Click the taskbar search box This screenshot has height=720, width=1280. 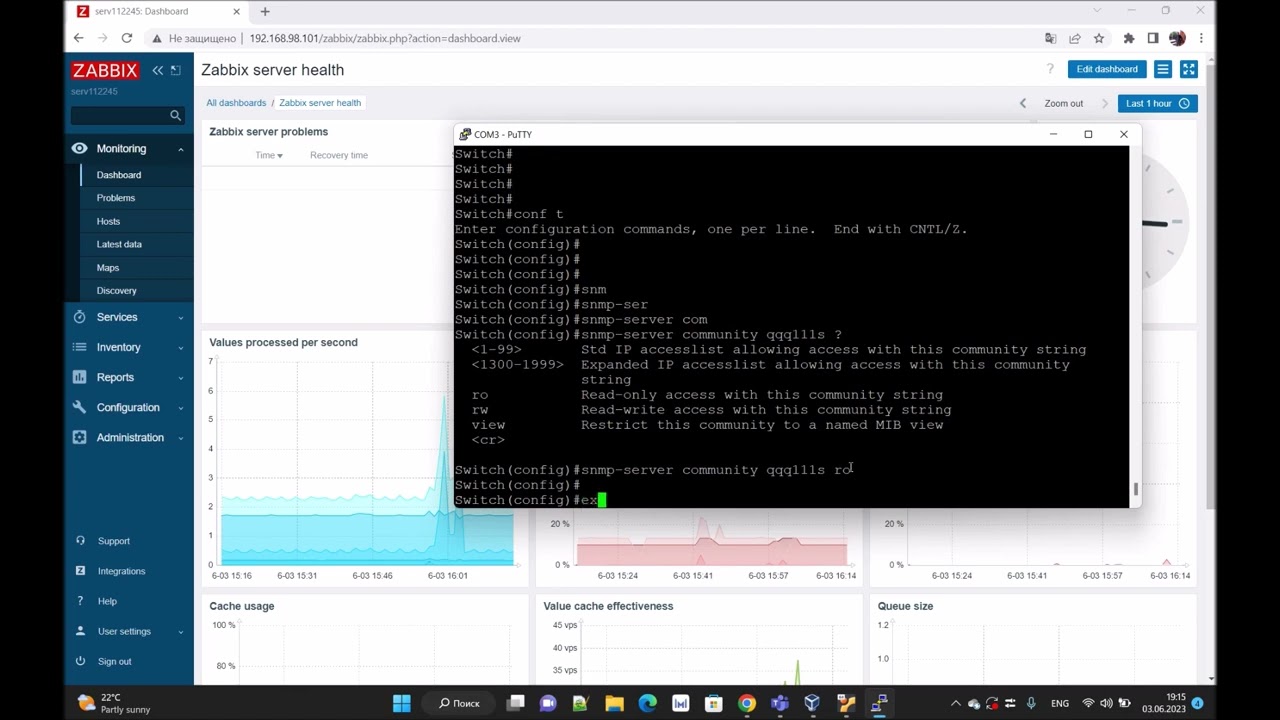pos(459,703)
